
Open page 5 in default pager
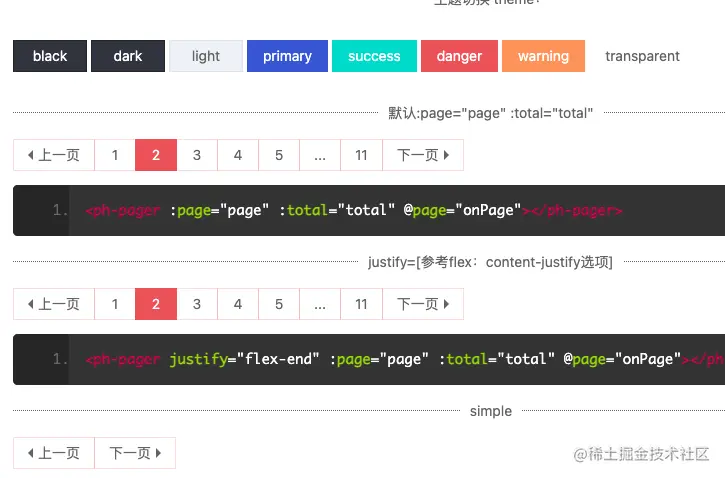coord(279,155)
